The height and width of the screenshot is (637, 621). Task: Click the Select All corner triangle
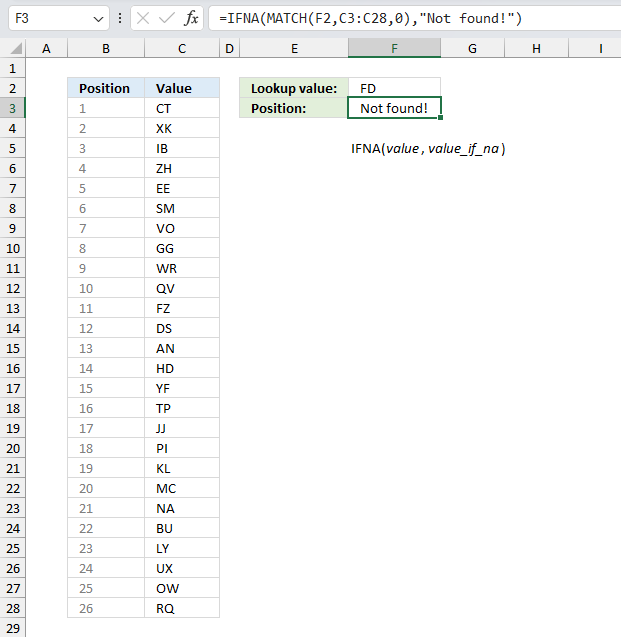pyautogui.click(x=16, y=49)
